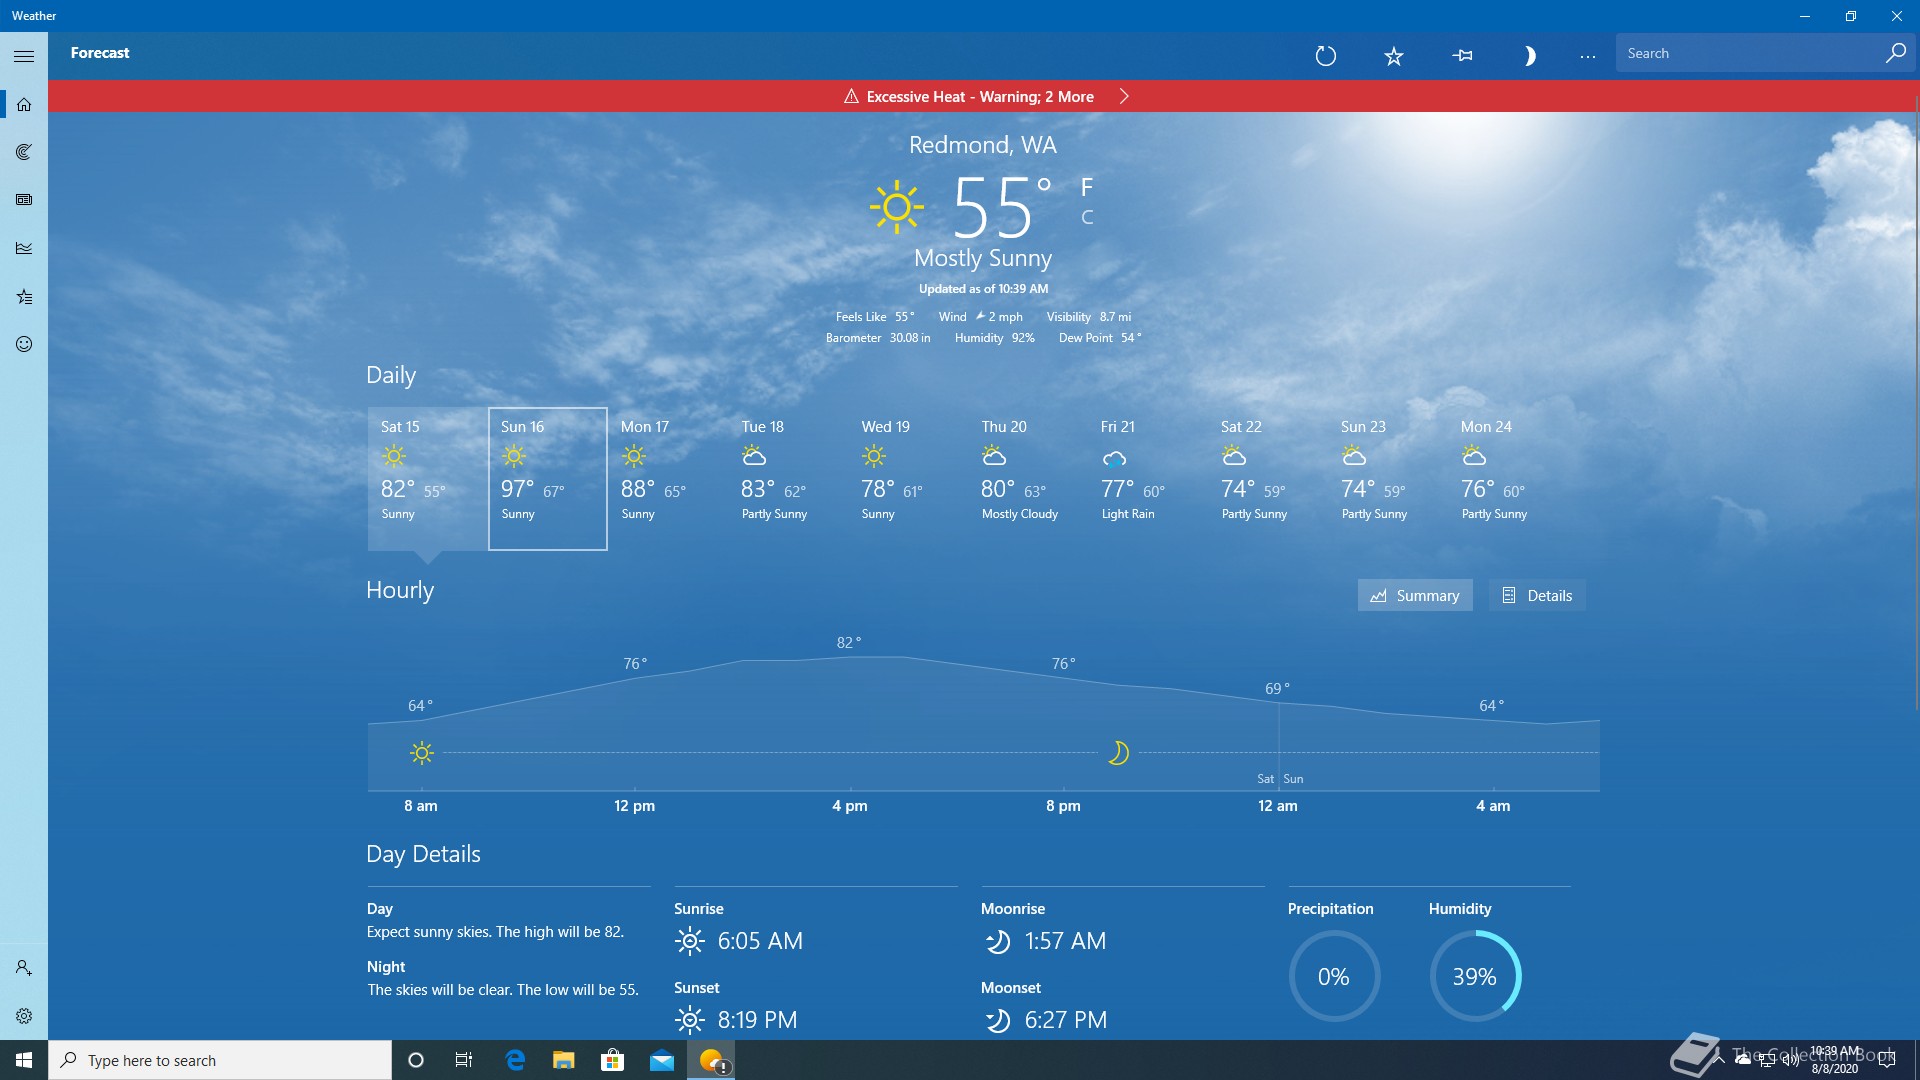1920x1080 pixels.
Task: Switch to dark theme moon icon
Action: pos(1529,56)
